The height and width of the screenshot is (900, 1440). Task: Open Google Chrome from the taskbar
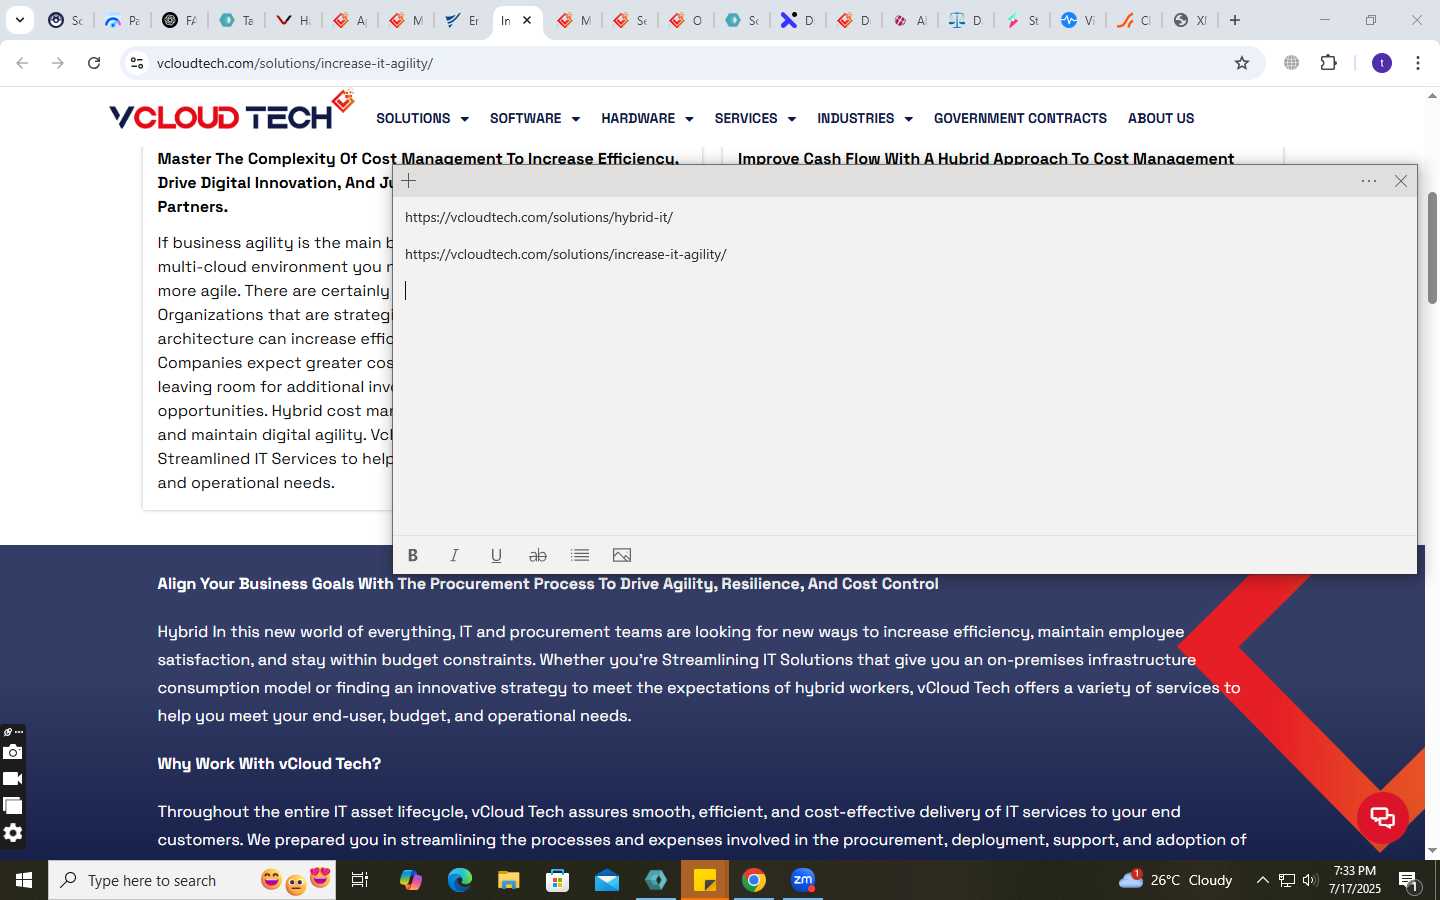click(754, 880)
